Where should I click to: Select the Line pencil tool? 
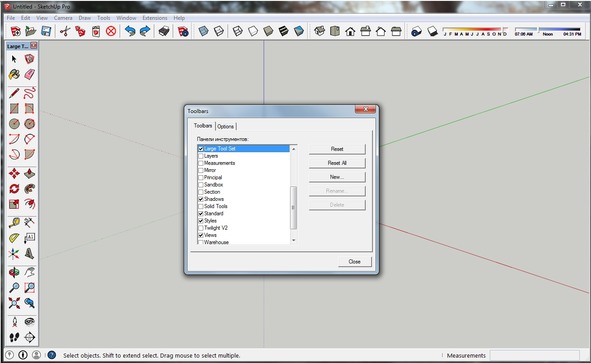[14, 93]
